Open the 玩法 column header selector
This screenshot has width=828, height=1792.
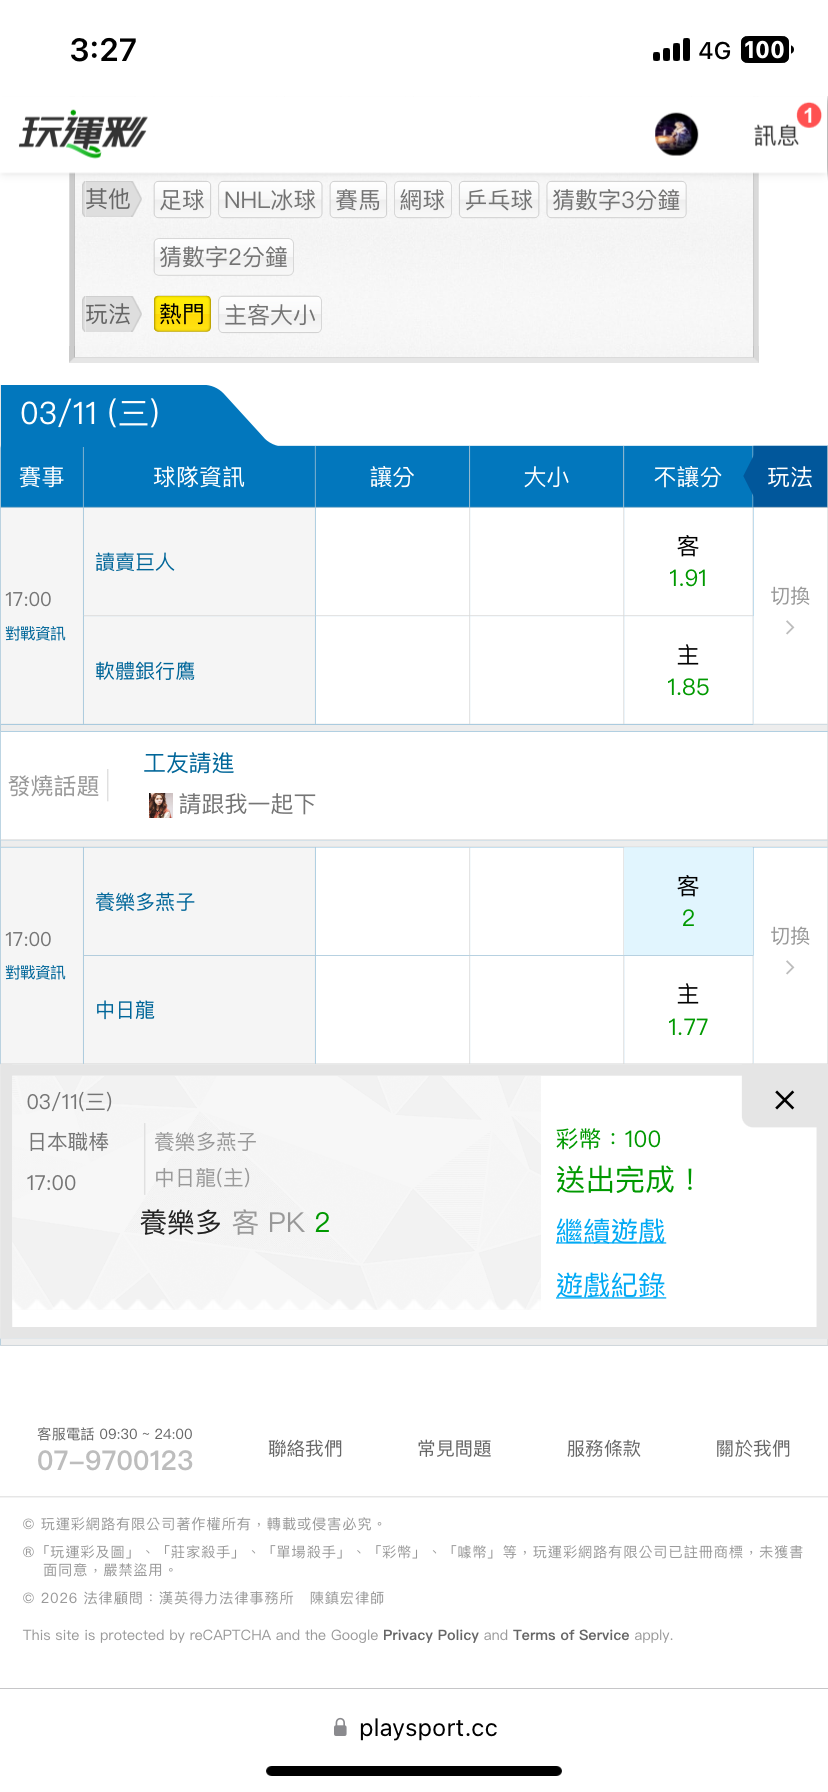point(789,477)
